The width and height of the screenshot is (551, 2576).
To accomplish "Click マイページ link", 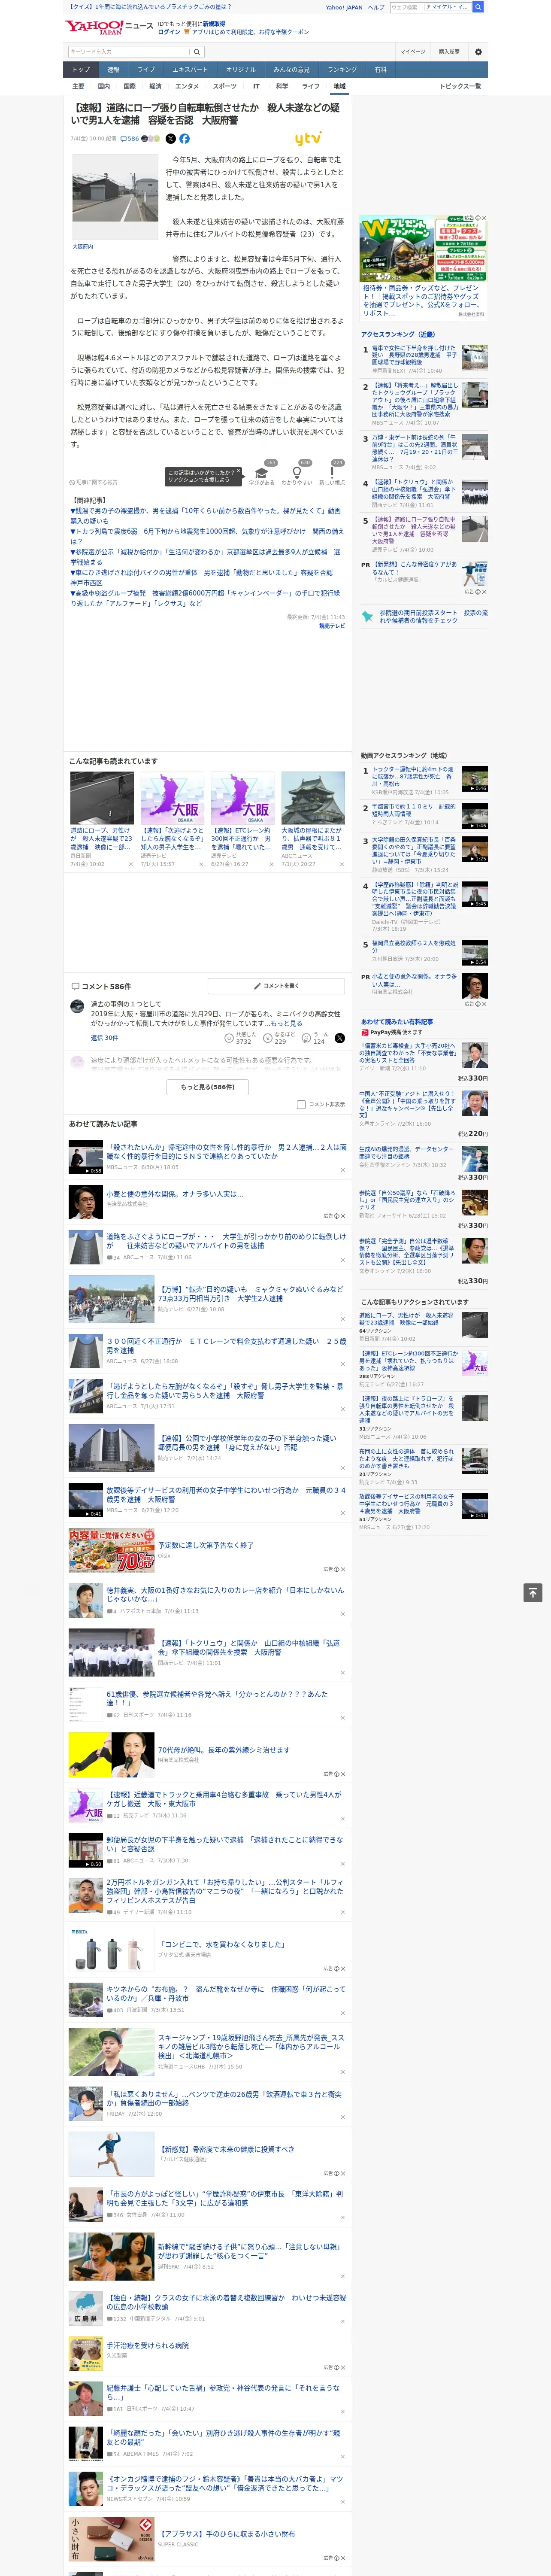I will (413, 52).
